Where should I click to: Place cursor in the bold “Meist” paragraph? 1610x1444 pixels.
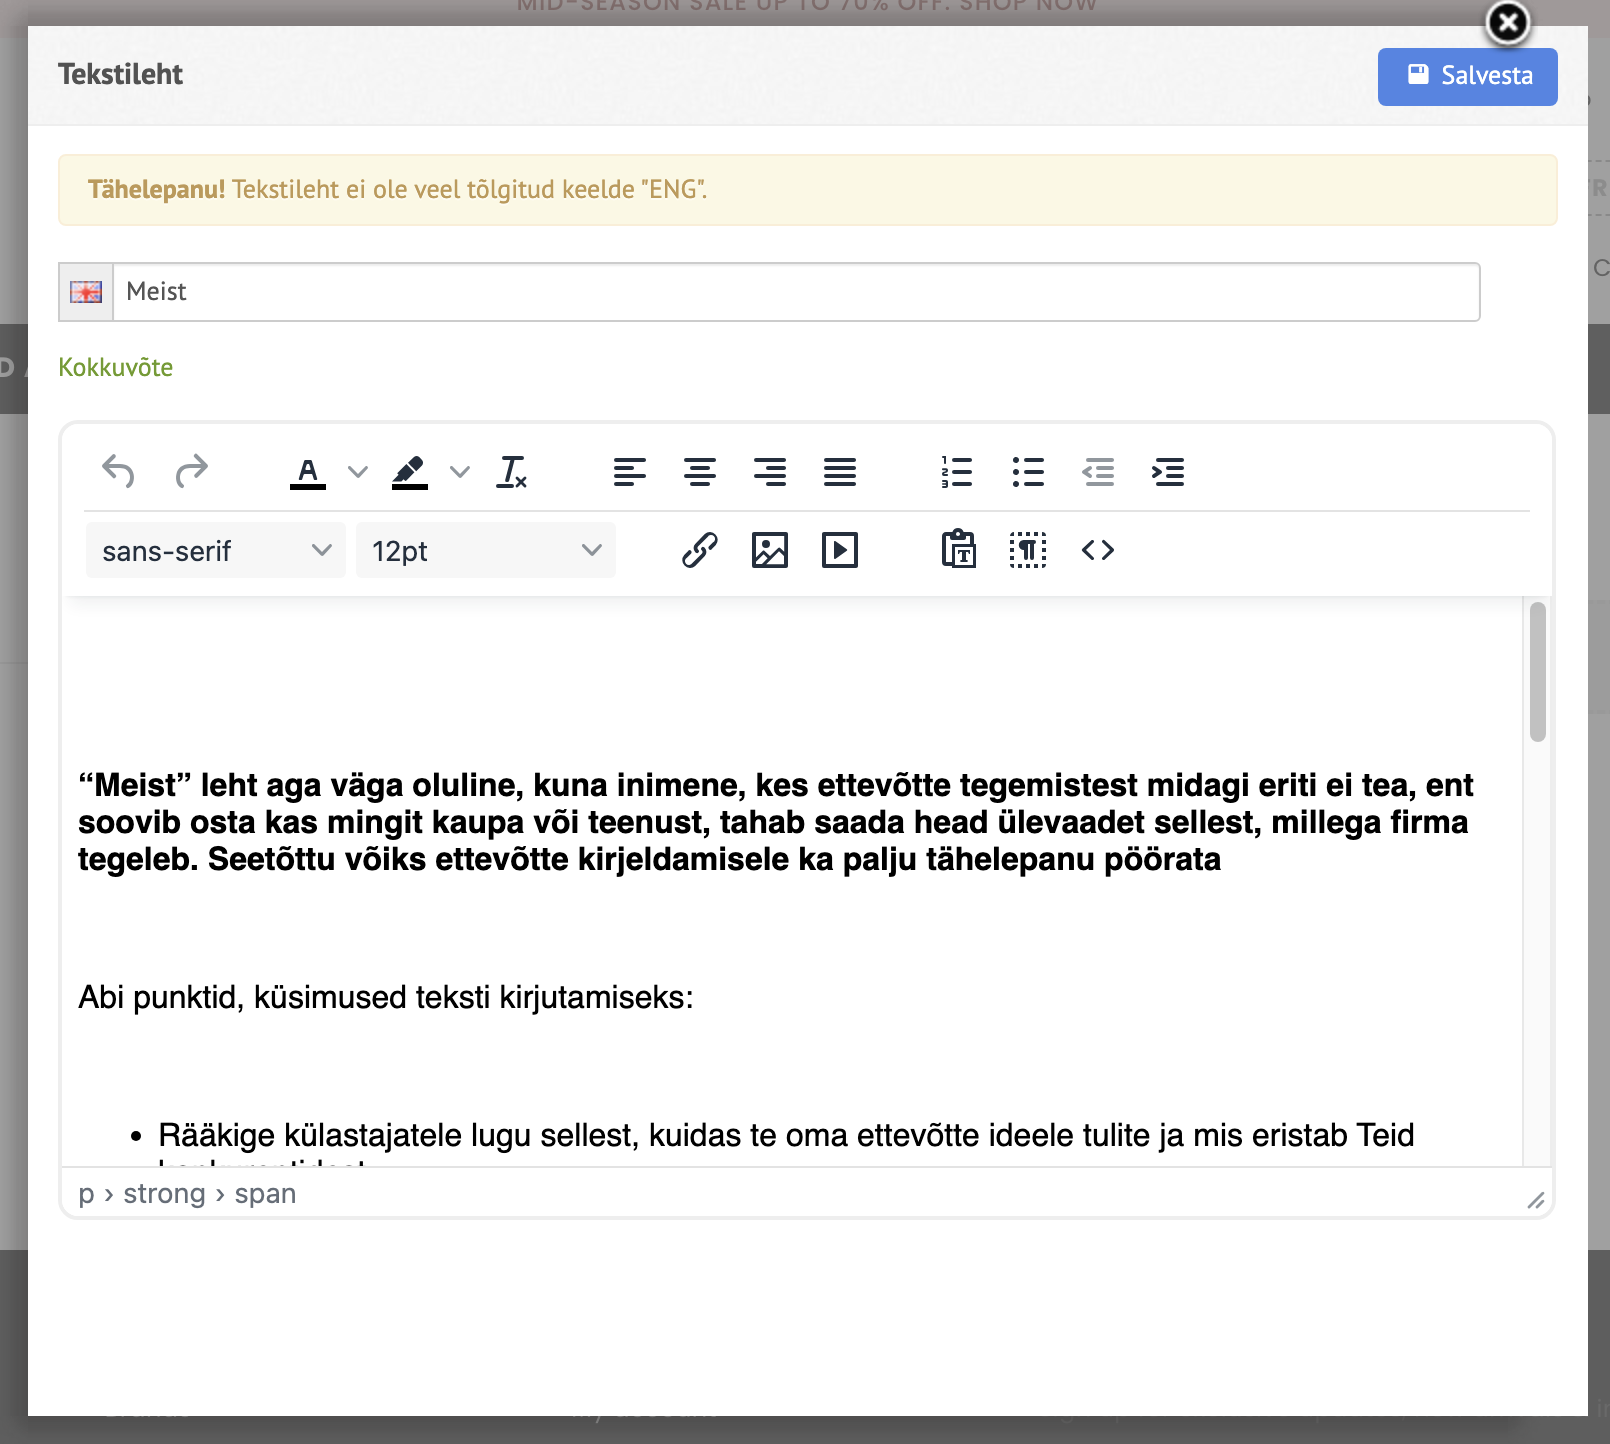tap(775, 822)
